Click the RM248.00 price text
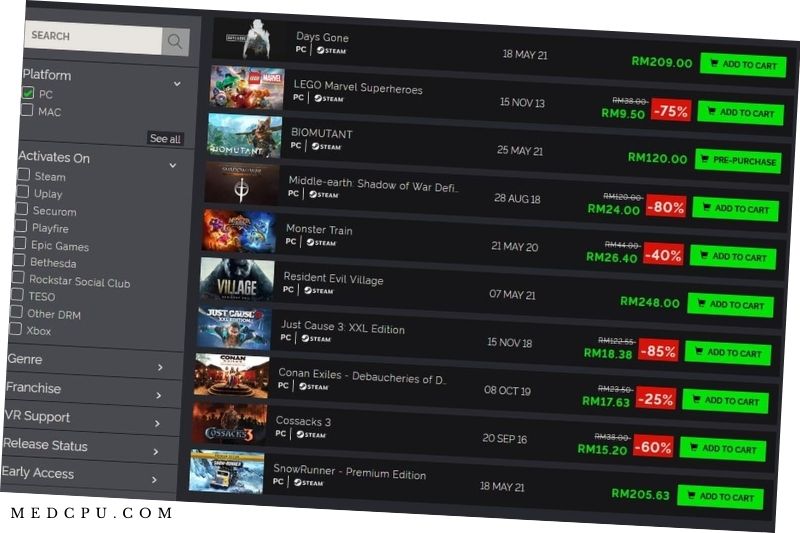 click(x=649, y=302)
